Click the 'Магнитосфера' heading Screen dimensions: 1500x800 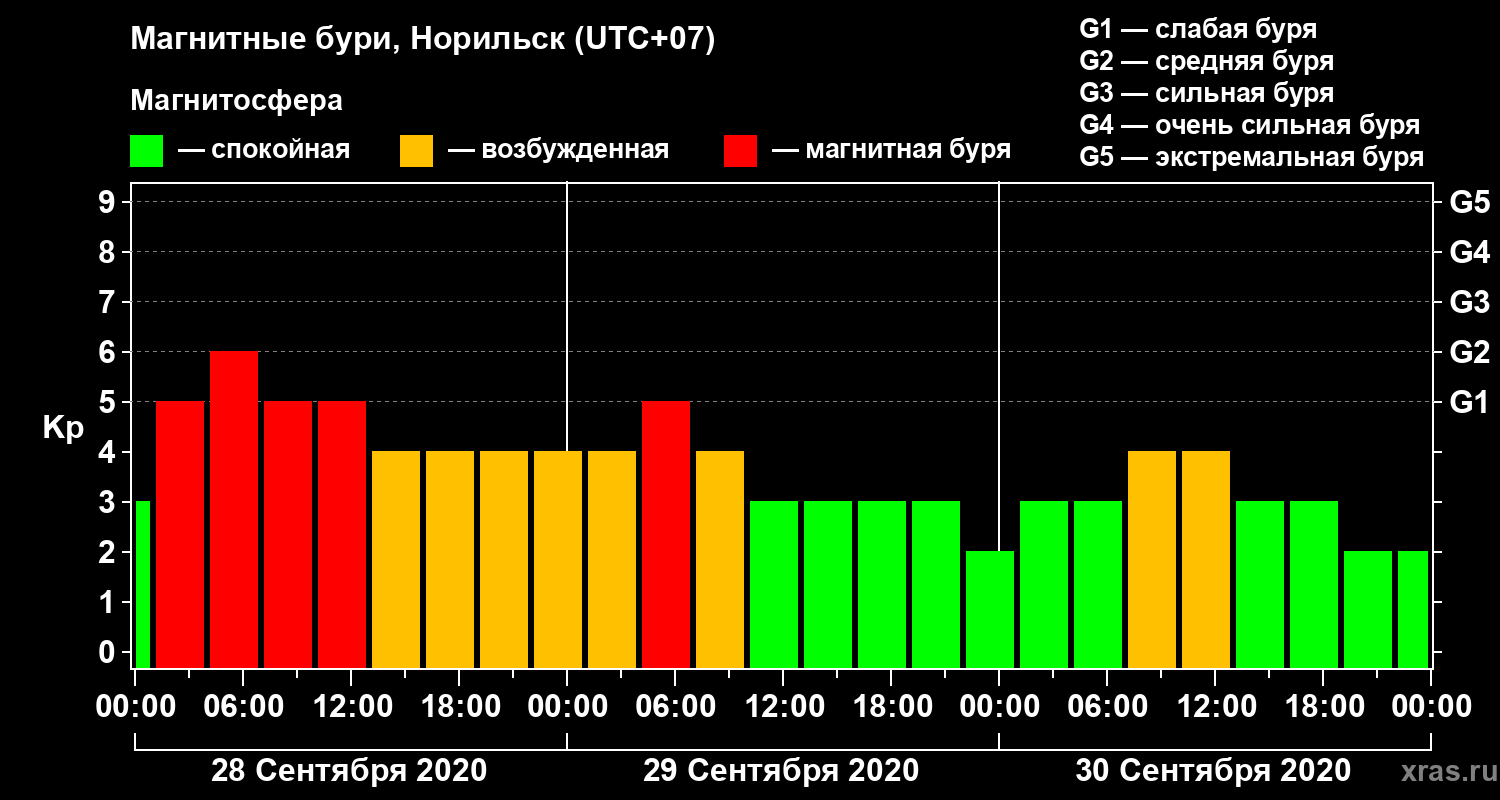237,101
